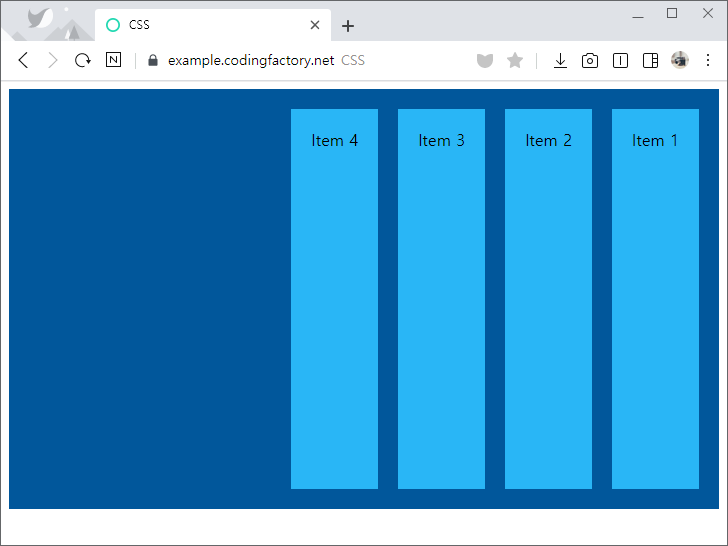The image size is (728, 546).
Task: Open the Naver home button
Action: coord(113,60)
